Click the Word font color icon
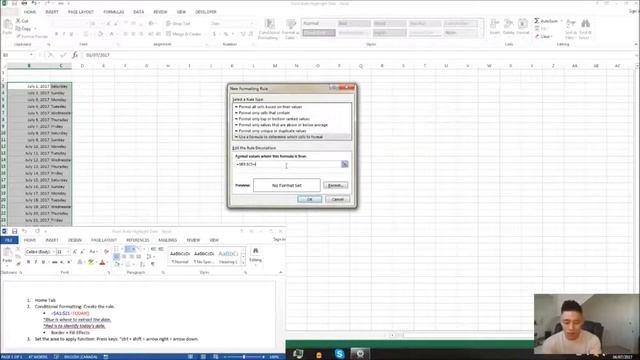Viewport: 640px width, 360px height. [x=102, y=262]
